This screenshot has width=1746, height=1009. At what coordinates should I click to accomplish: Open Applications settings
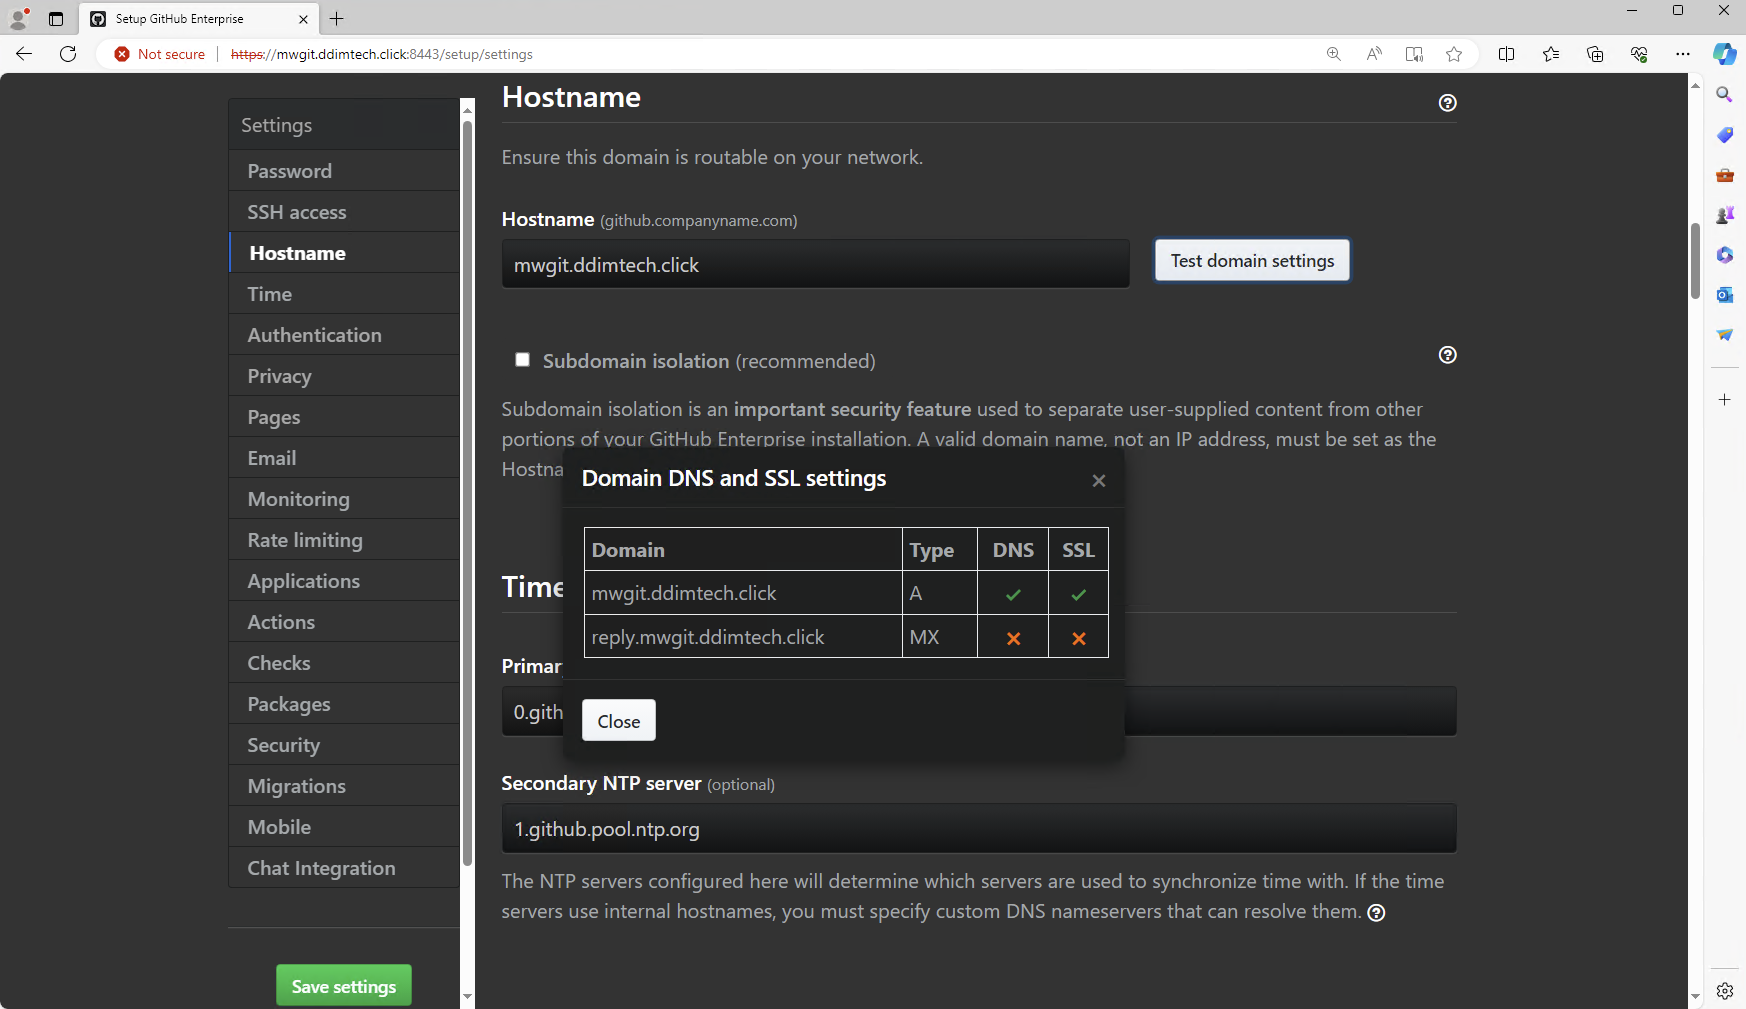pyautogui.click(x=344, y=581)
